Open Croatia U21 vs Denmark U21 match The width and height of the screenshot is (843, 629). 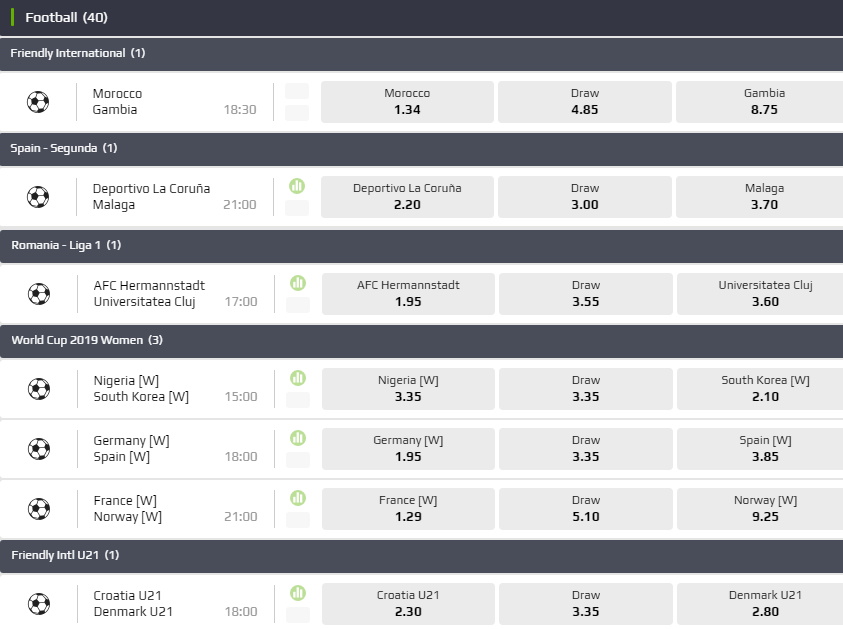(133, 603)
